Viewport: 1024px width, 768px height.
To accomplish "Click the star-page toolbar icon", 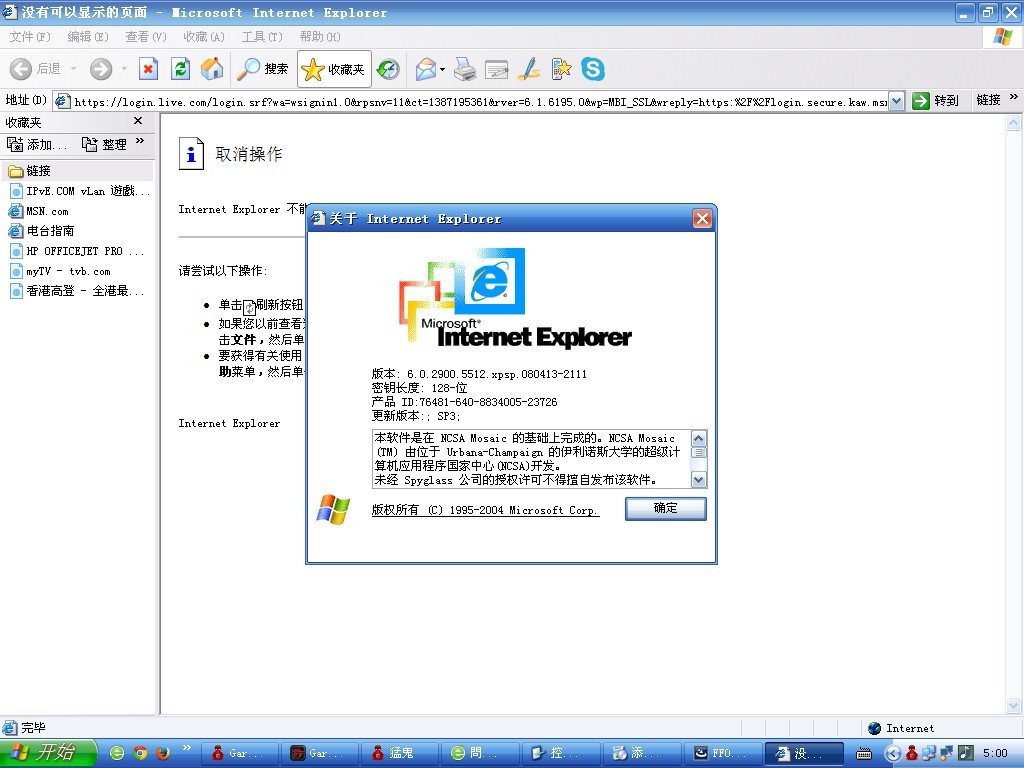I will pyautogui.click(x=561, y=69).
